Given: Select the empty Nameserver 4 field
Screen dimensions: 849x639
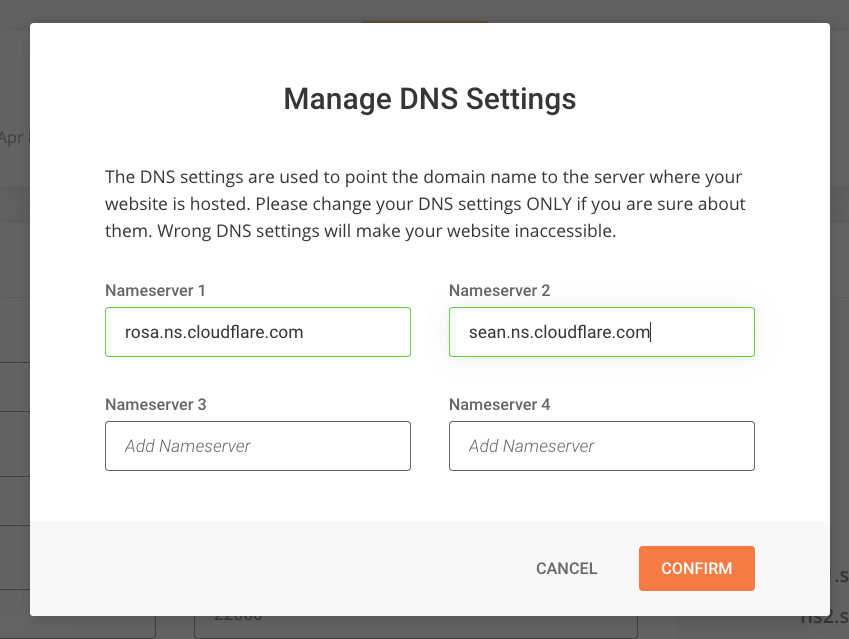Looking at the screenshot, I should pos(602,446).
